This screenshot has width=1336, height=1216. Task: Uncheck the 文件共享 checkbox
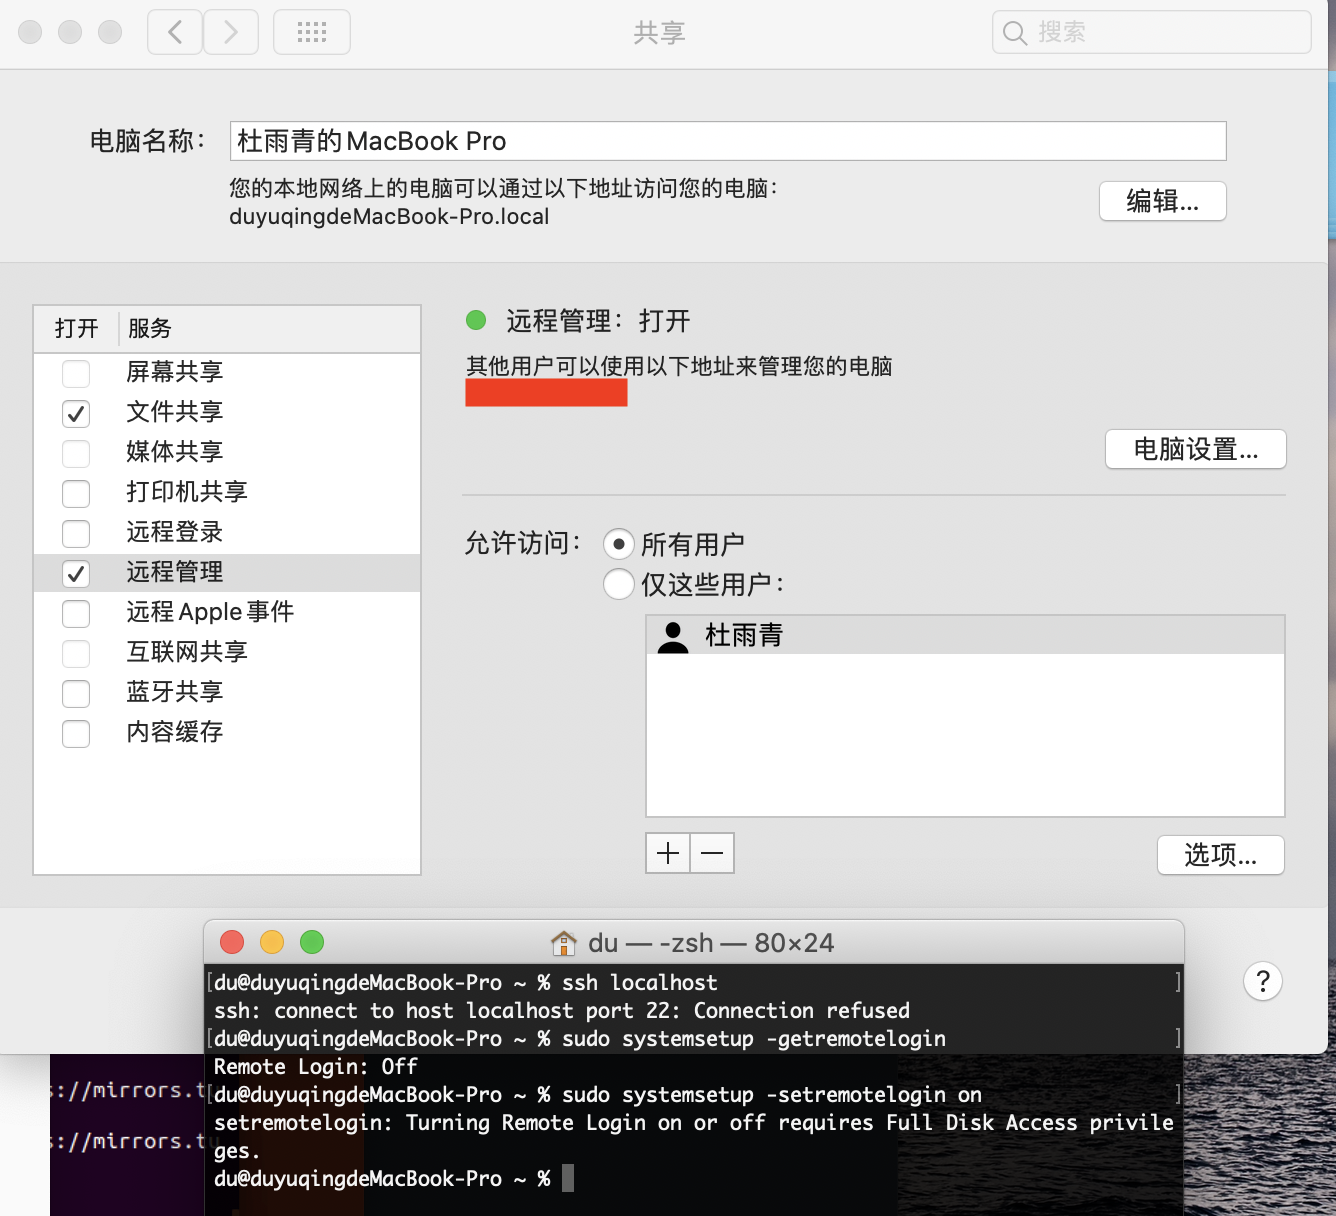point(76,413)
